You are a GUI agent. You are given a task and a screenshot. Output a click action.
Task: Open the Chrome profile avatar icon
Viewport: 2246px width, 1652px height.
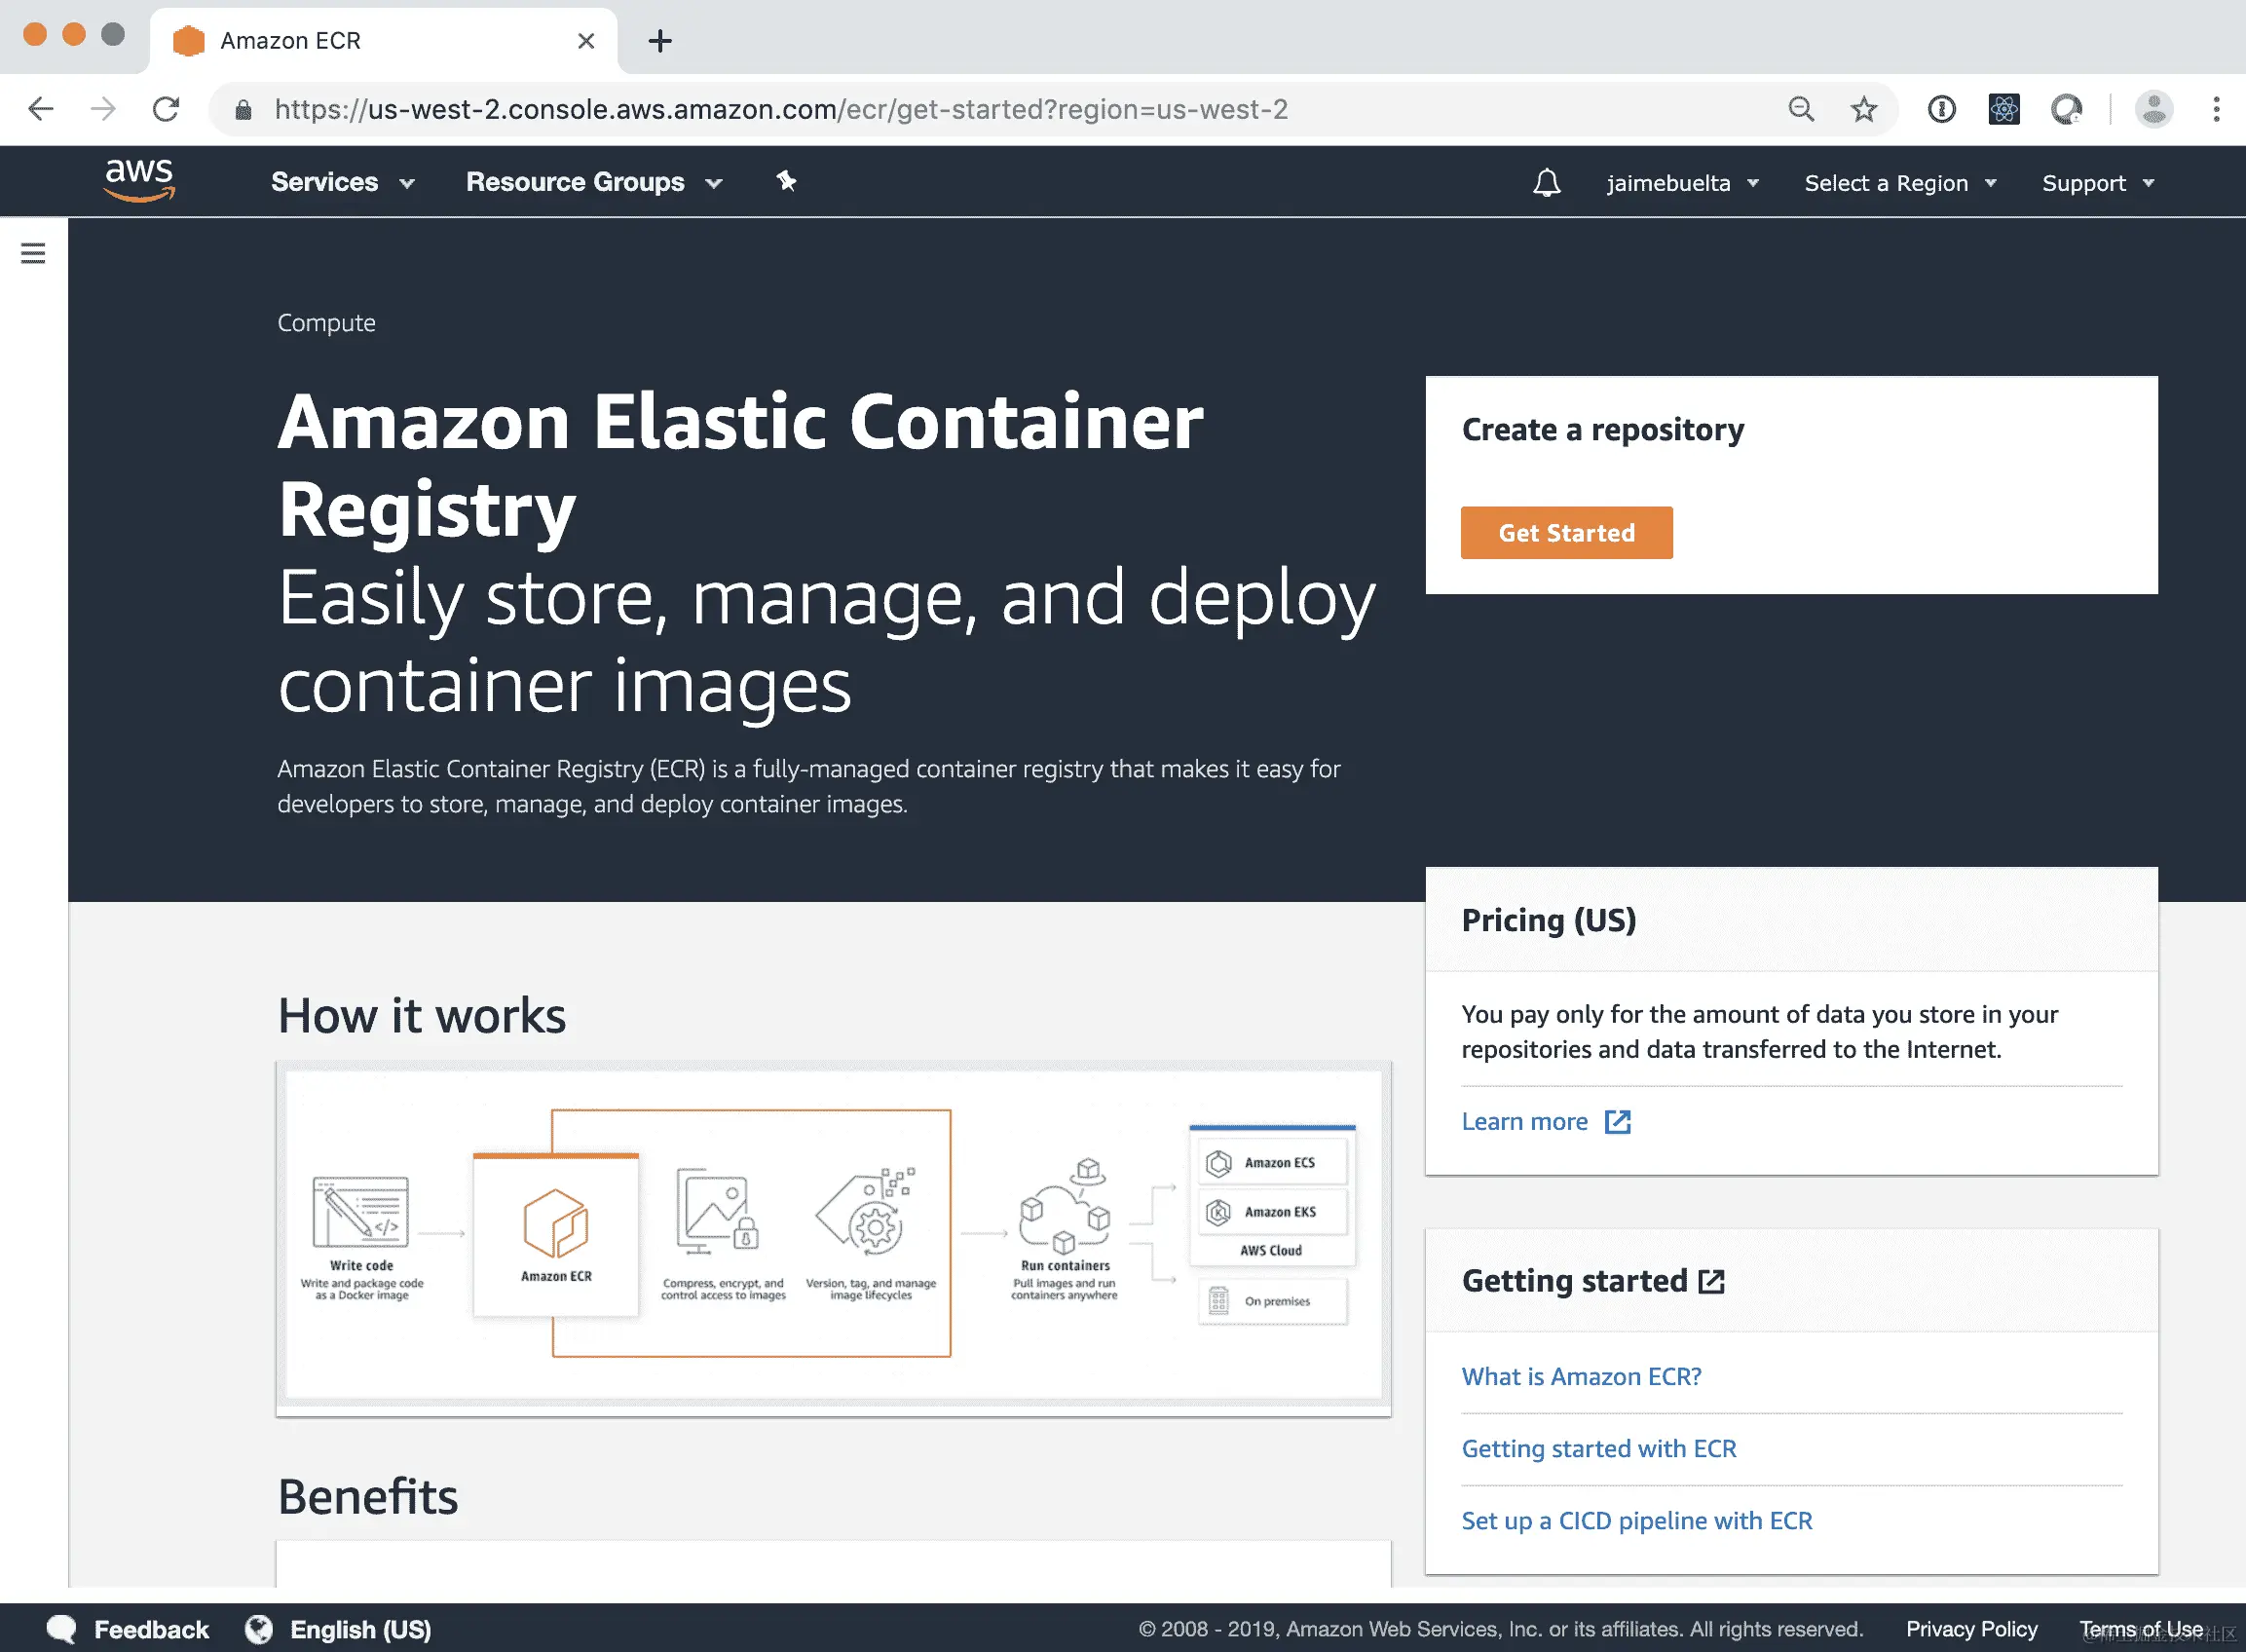click(x=2153, y=109)
